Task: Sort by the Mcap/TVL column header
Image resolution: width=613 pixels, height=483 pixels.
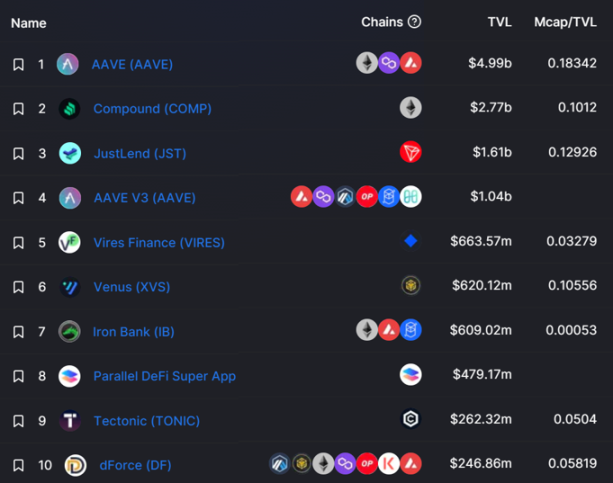Action: pos(565,22)
